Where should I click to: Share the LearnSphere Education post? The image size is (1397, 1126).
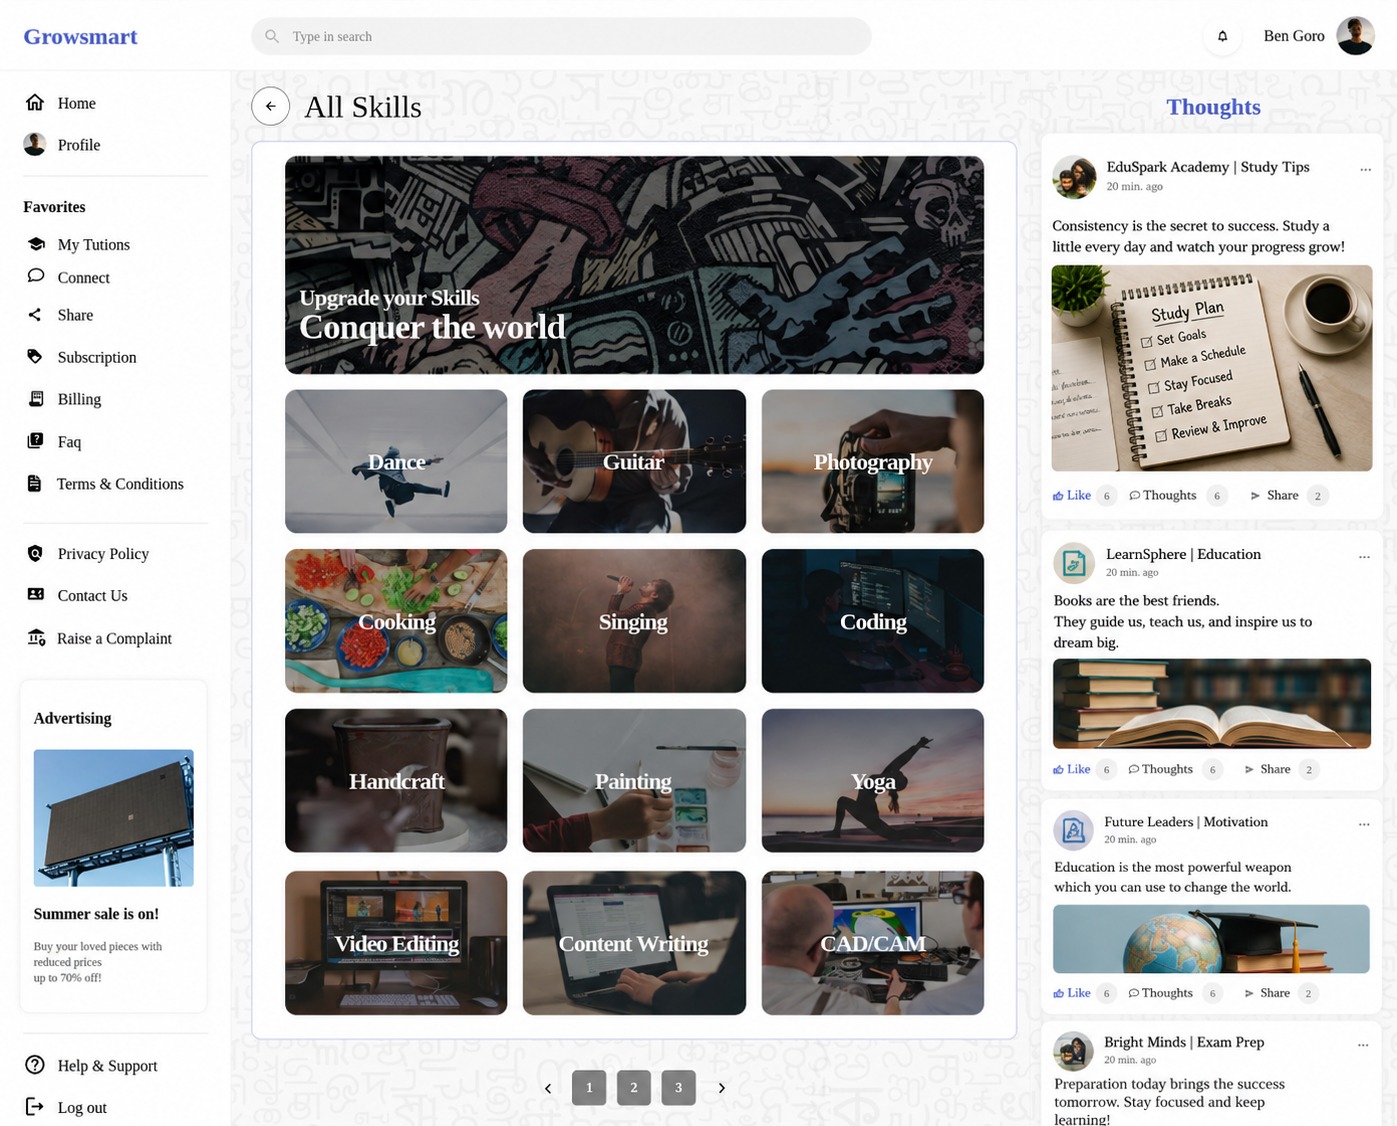pyautogui.click(x=1267, y=769)
